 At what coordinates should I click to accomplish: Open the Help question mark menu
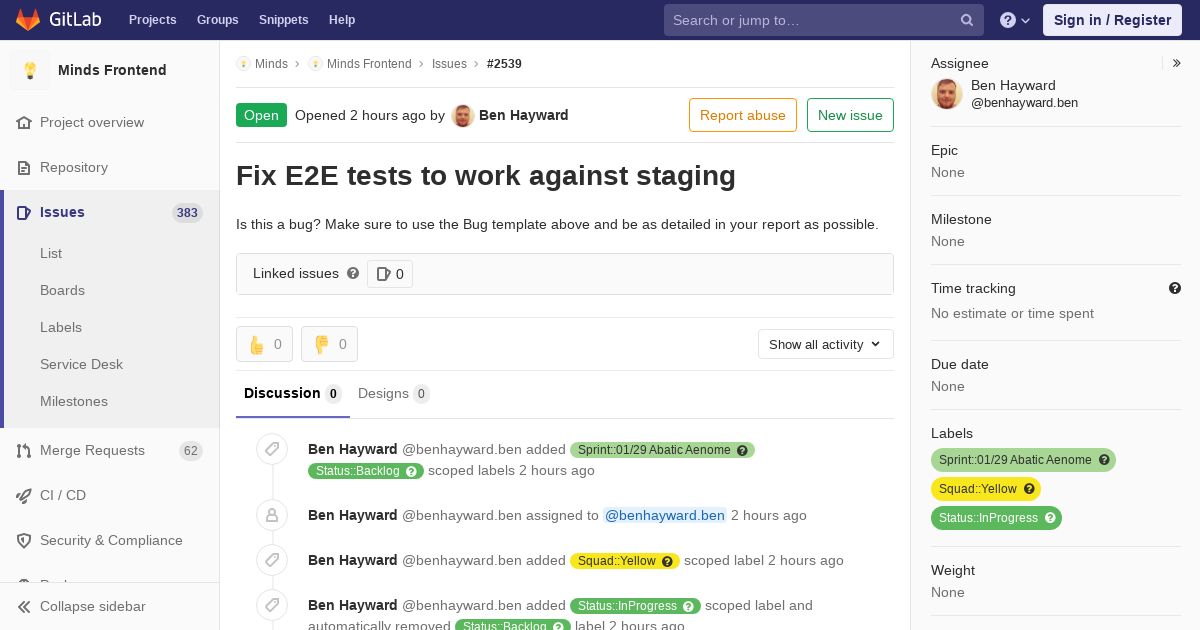pyautogui.click(x=1015, y=20)
